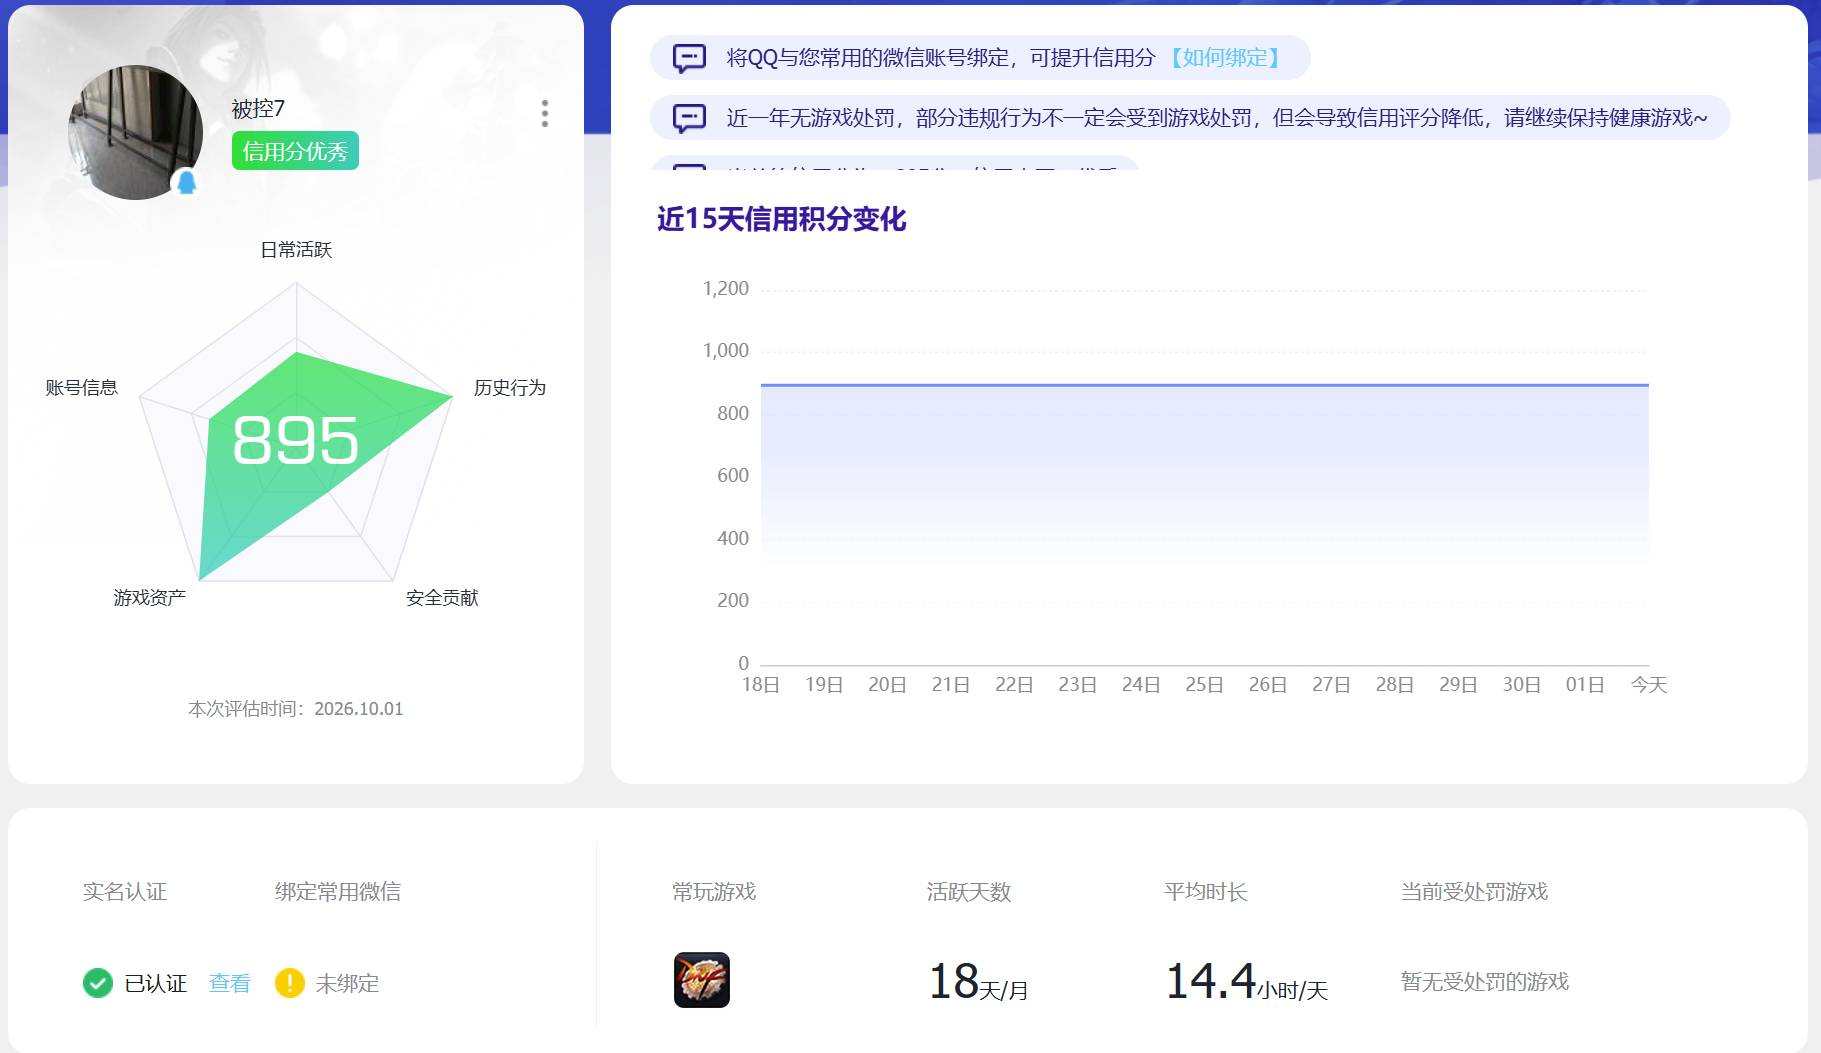Click the 今天 label on chart axis

1649,685
